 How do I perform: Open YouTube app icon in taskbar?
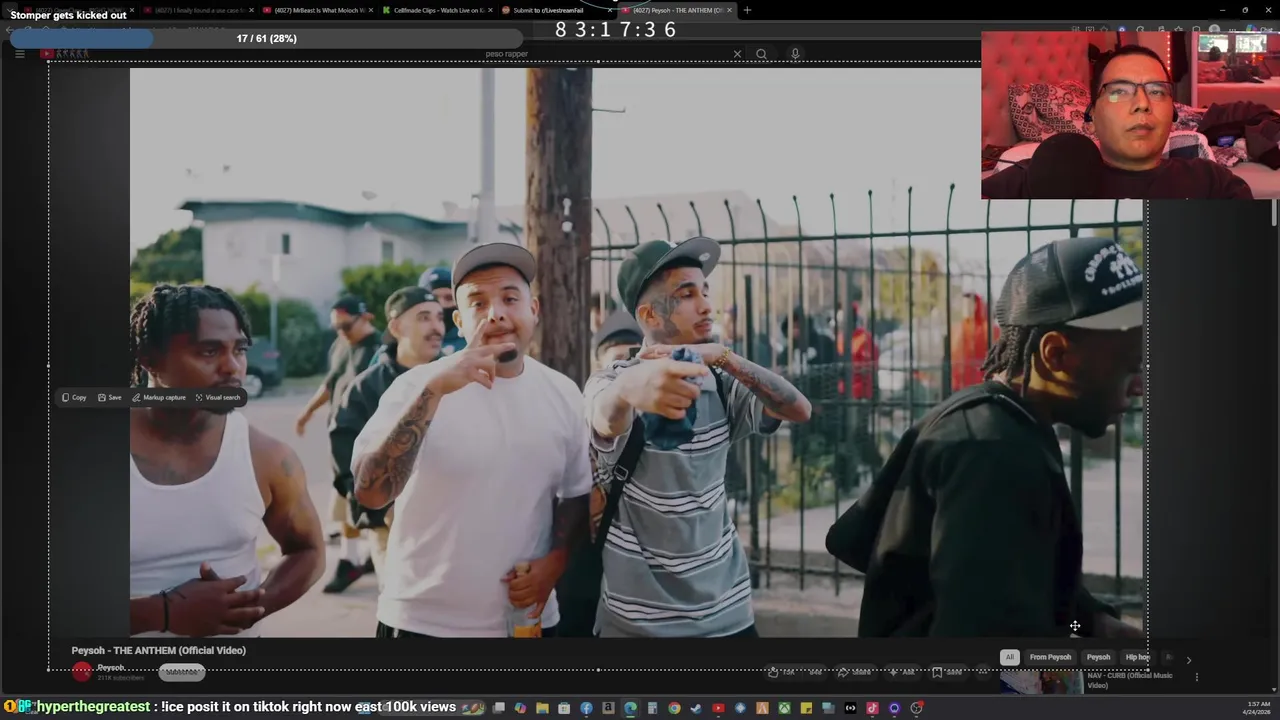click(718, 708)
